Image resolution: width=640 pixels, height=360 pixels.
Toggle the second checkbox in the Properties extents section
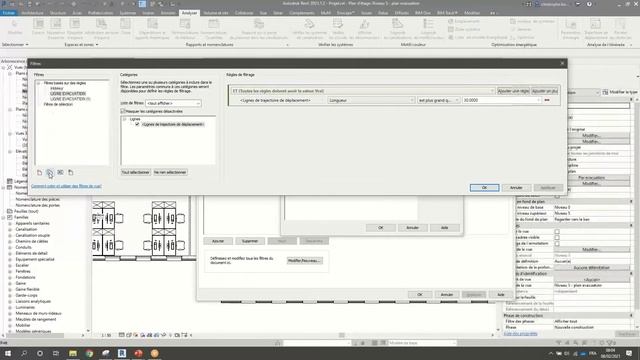pos(557,238)
